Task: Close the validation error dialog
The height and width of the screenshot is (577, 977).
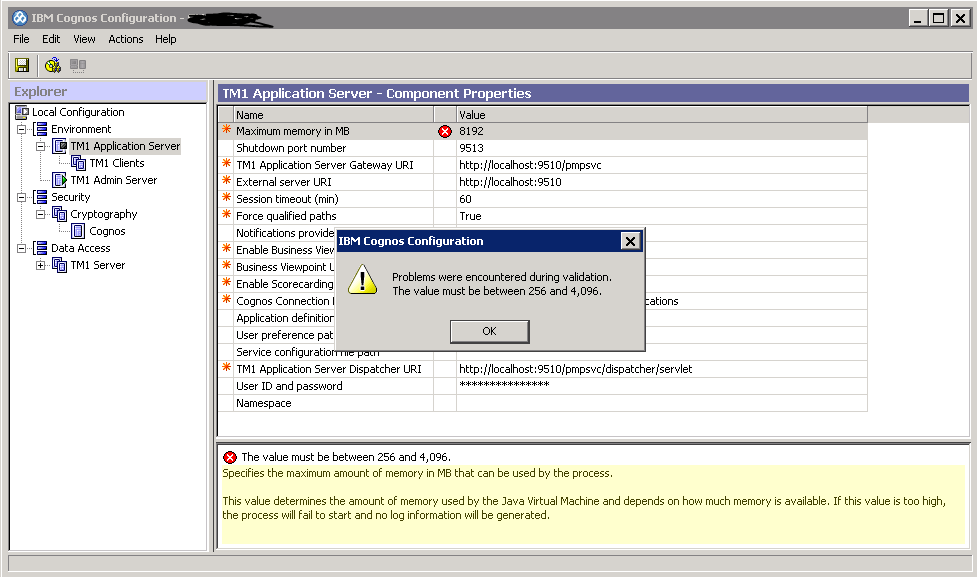Action: point(630,241)
